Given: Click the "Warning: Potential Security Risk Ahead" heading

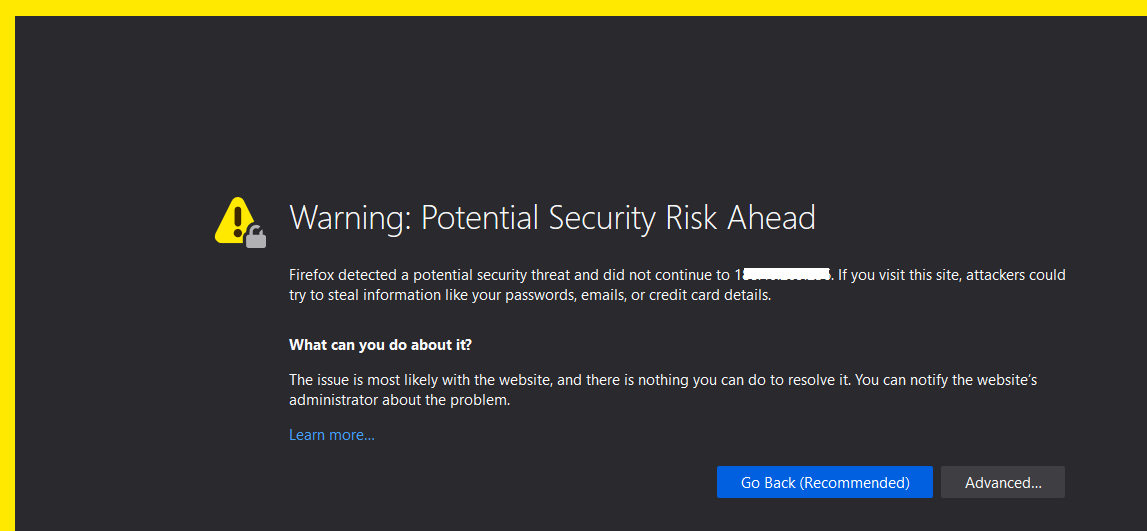Looking at the screenshot, I should pos(552,217).
